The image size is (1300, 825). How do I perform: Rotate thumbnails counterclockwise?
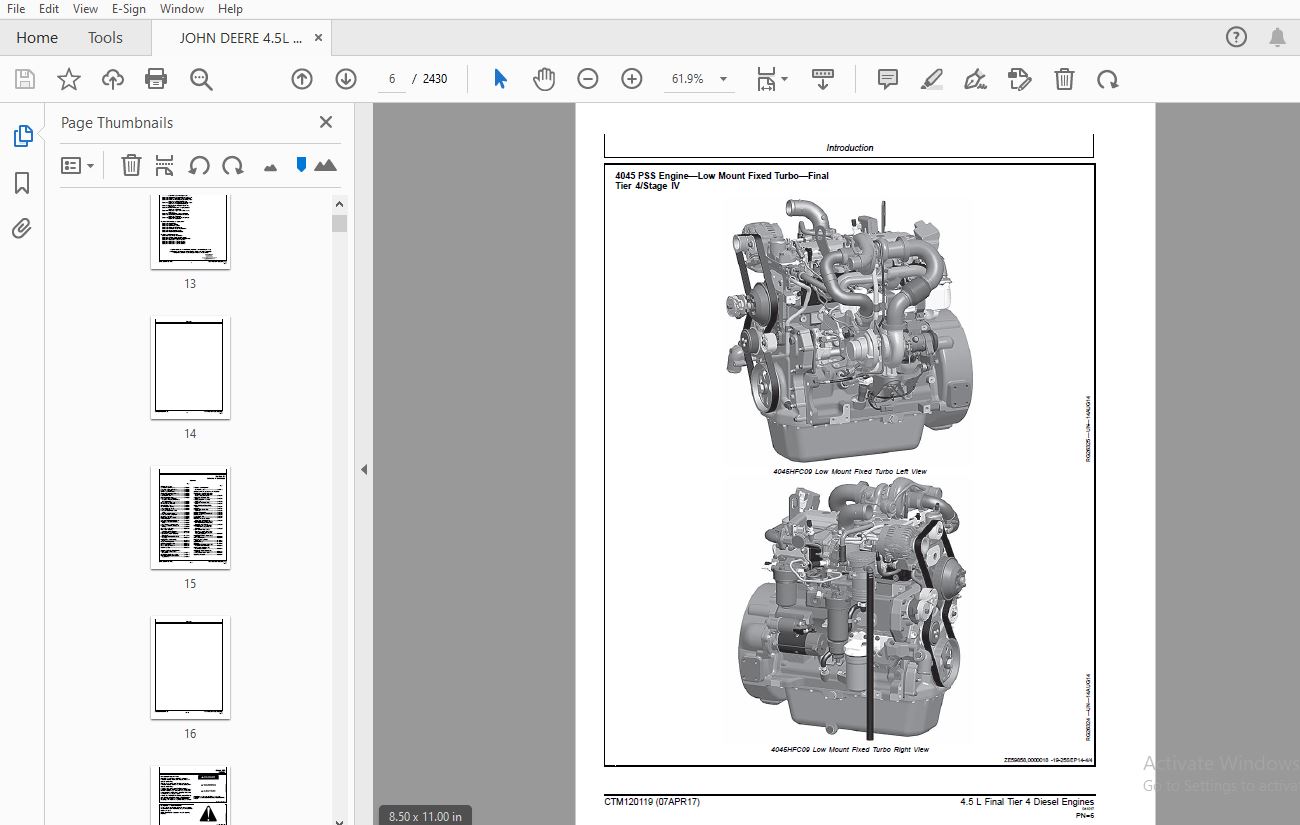point(199,166)
